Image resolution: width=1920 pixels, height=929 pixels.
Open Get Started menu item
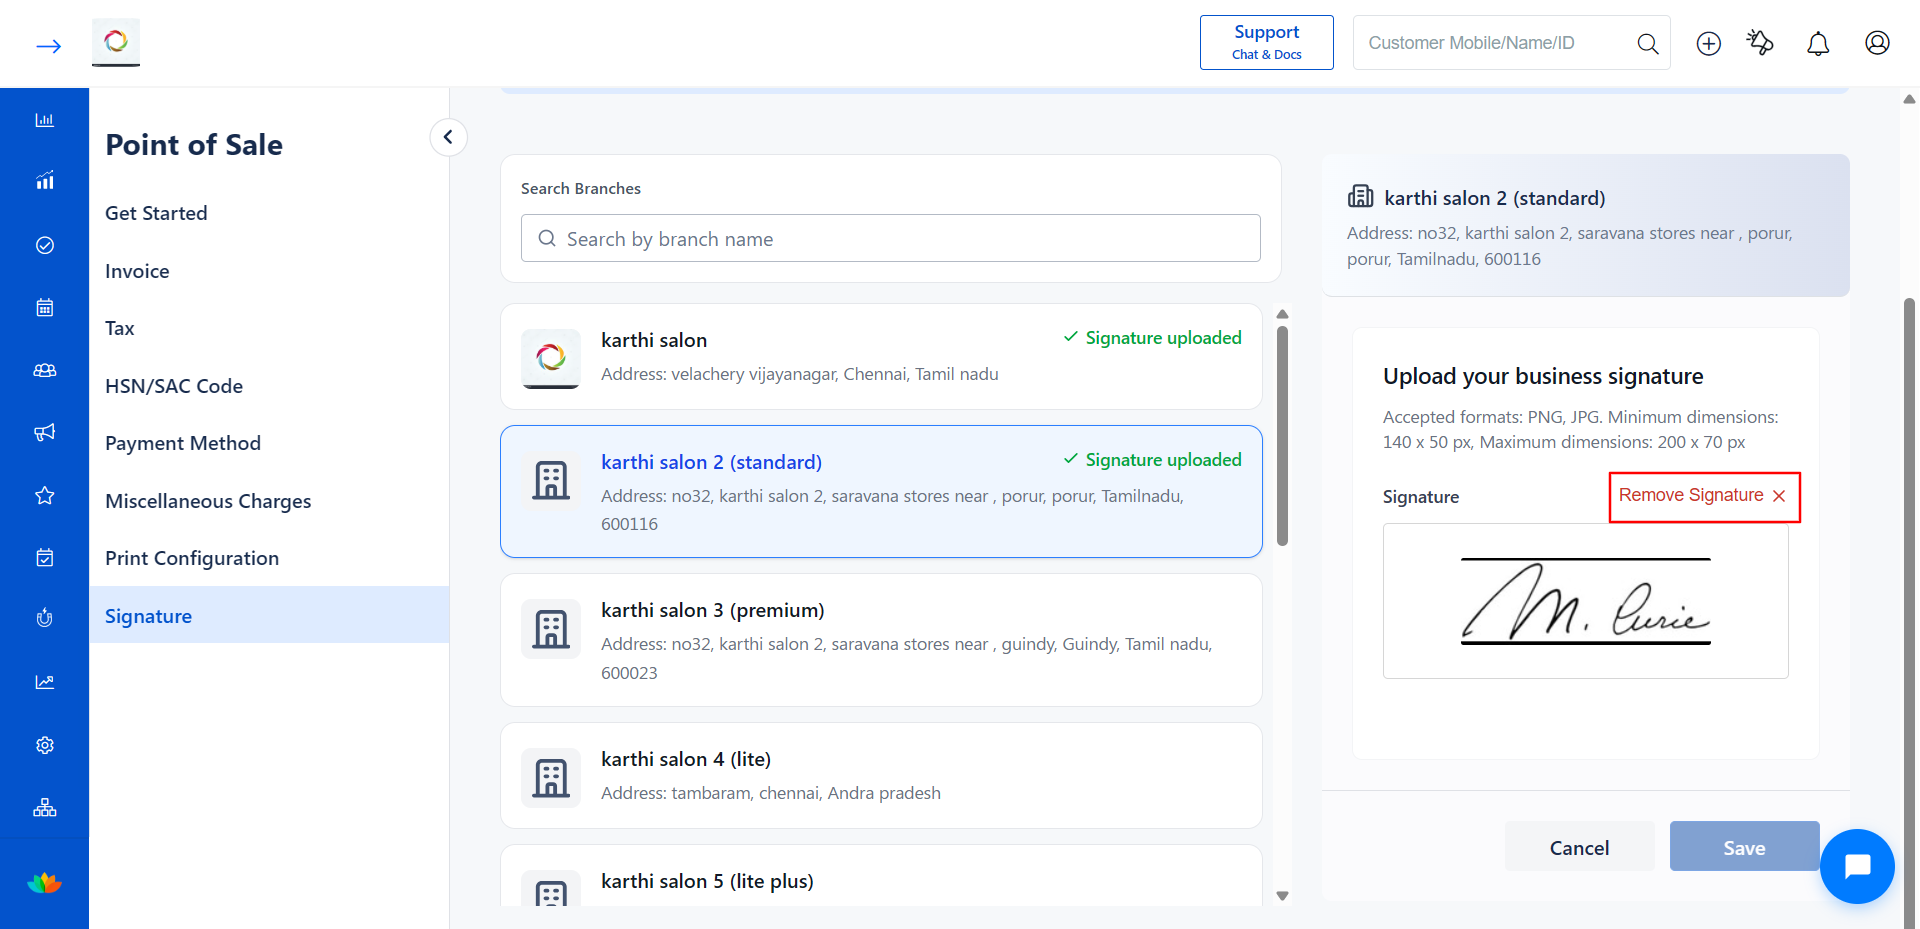point(156,213)
